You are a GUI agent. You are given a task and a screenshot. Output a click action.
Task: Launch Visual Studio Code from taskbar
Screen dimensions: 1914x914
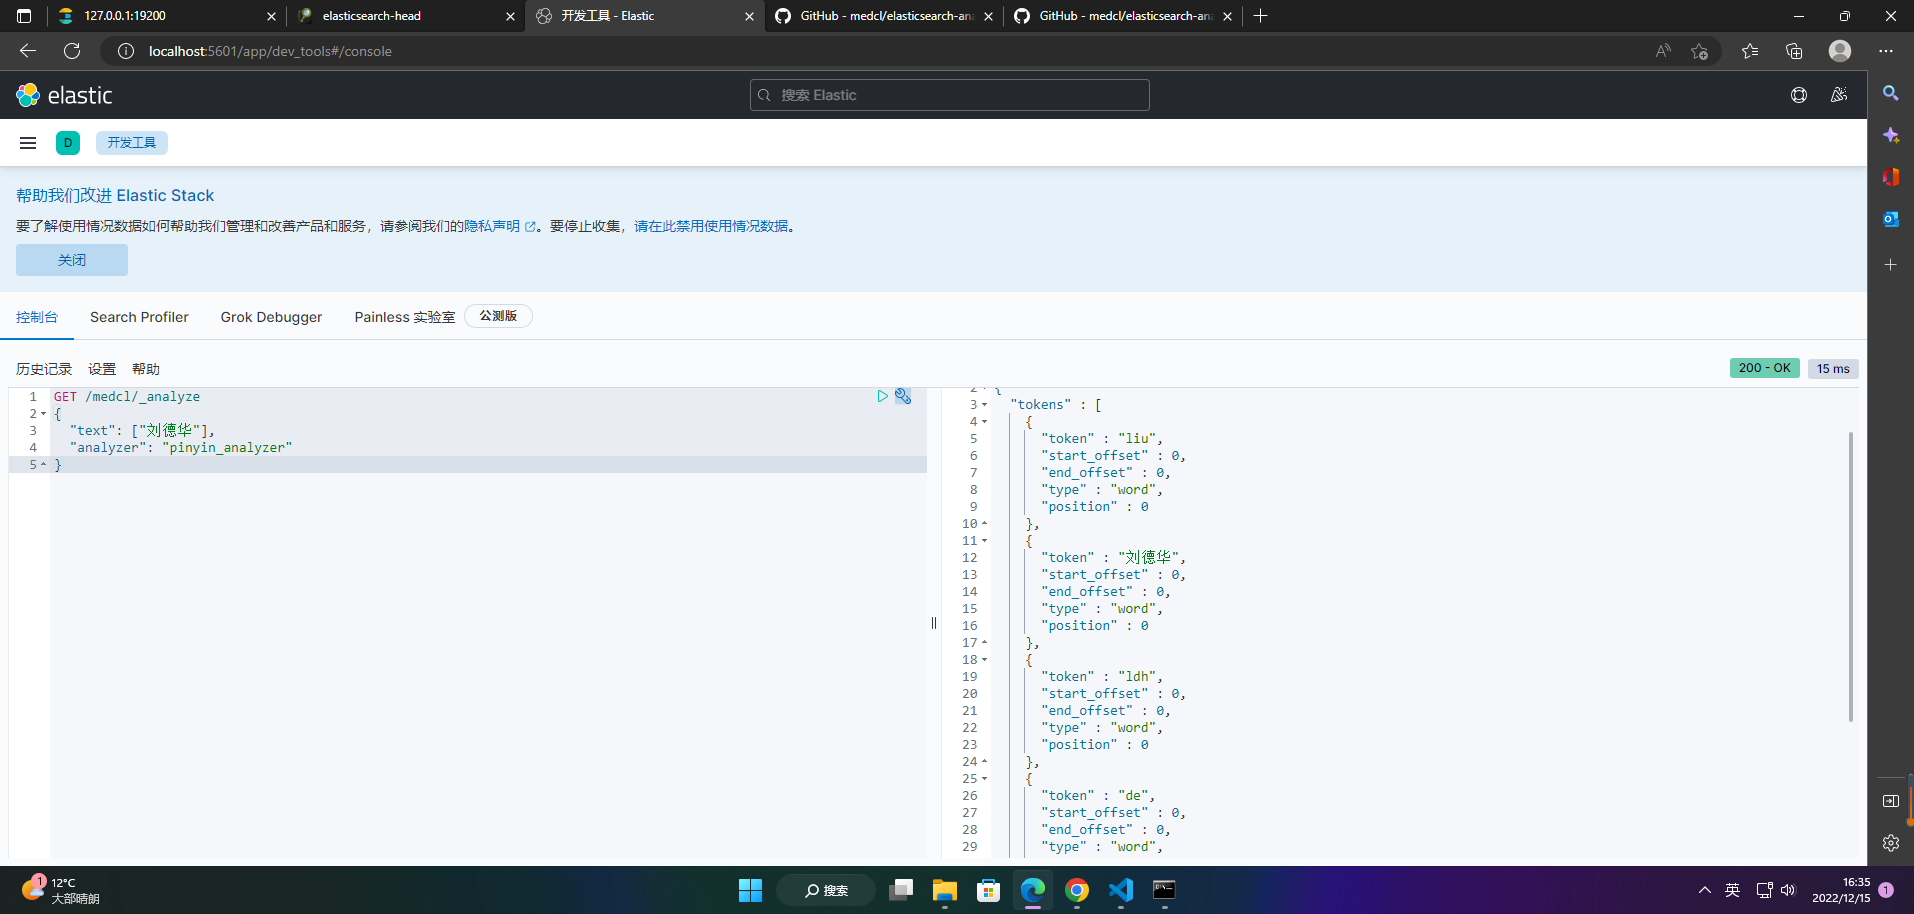click(1121, 890)
